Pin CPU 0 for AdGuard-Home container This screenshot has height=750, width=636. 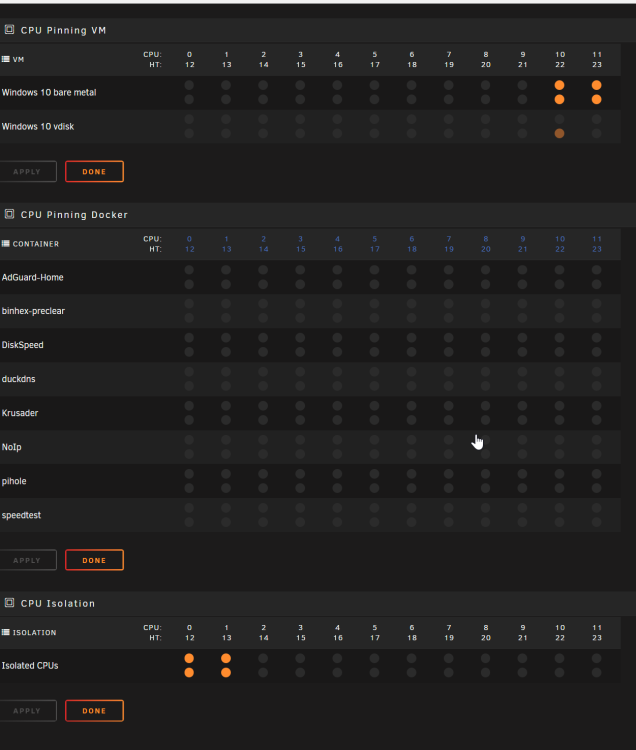tap(189, 270)
